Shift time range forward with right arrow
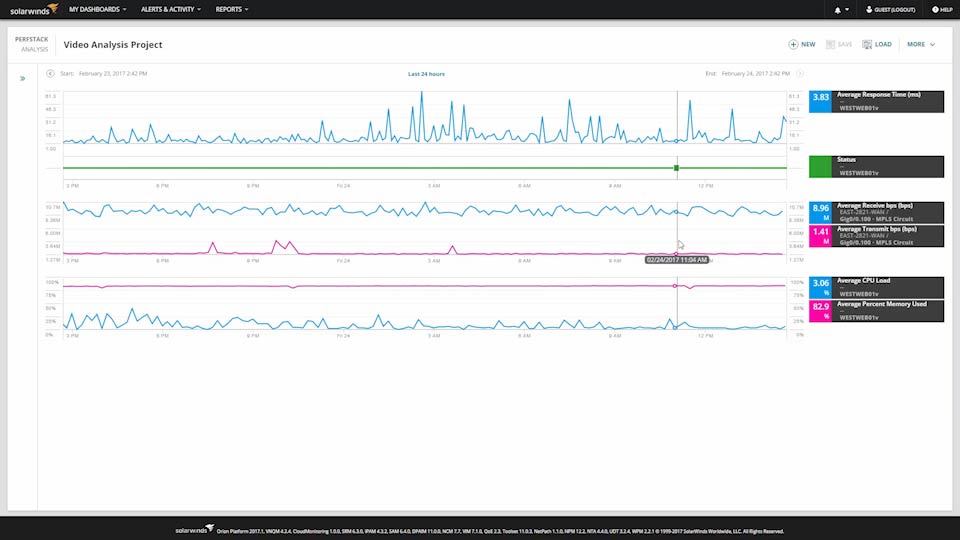 click(800, 73)
